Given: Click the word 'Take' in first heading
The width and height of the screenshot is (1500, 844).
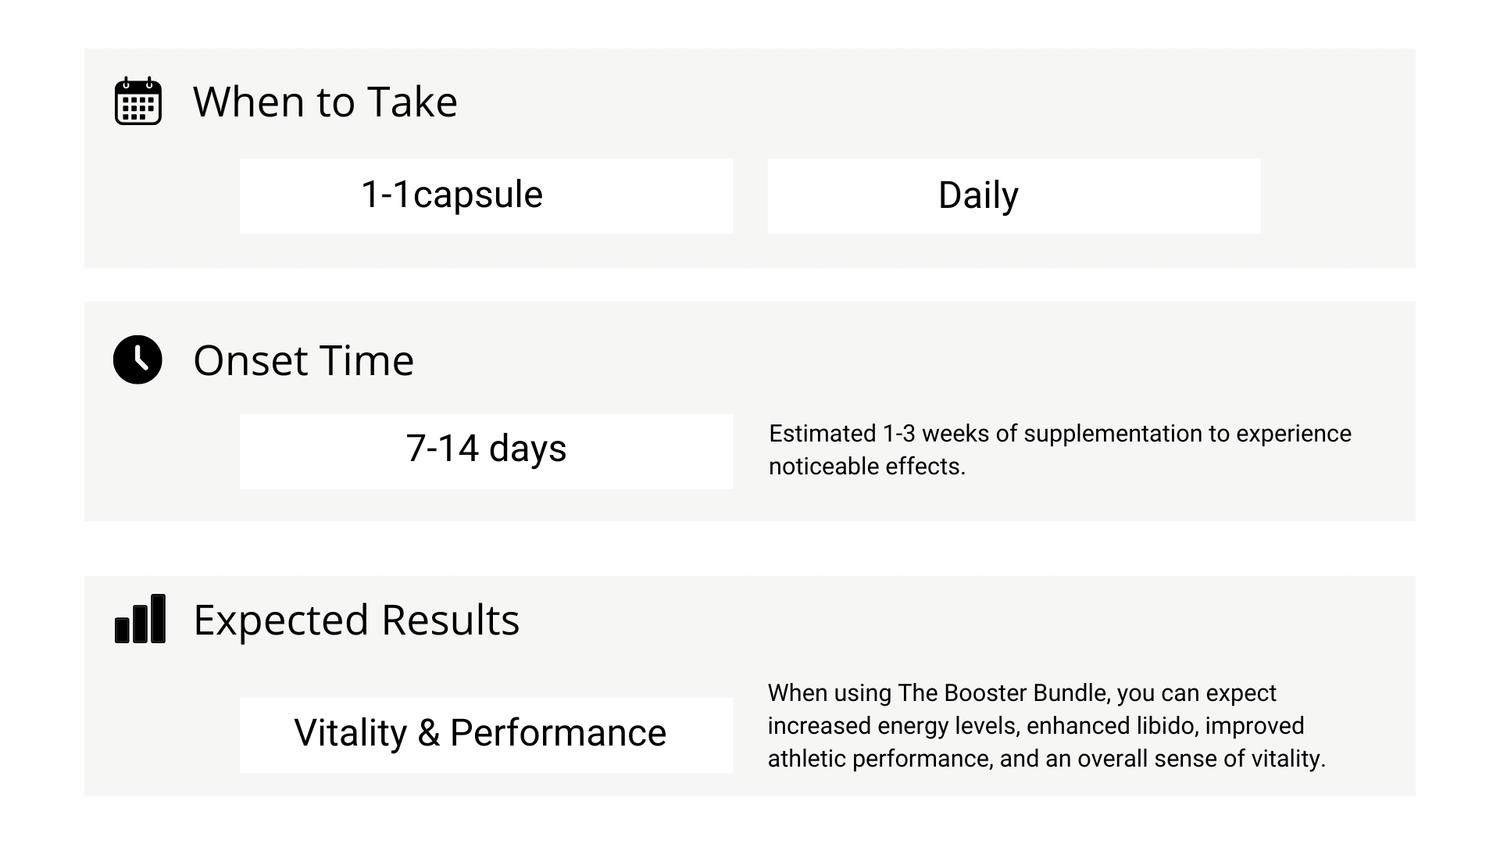Looking at the screenshot, I should click(412, 102).
